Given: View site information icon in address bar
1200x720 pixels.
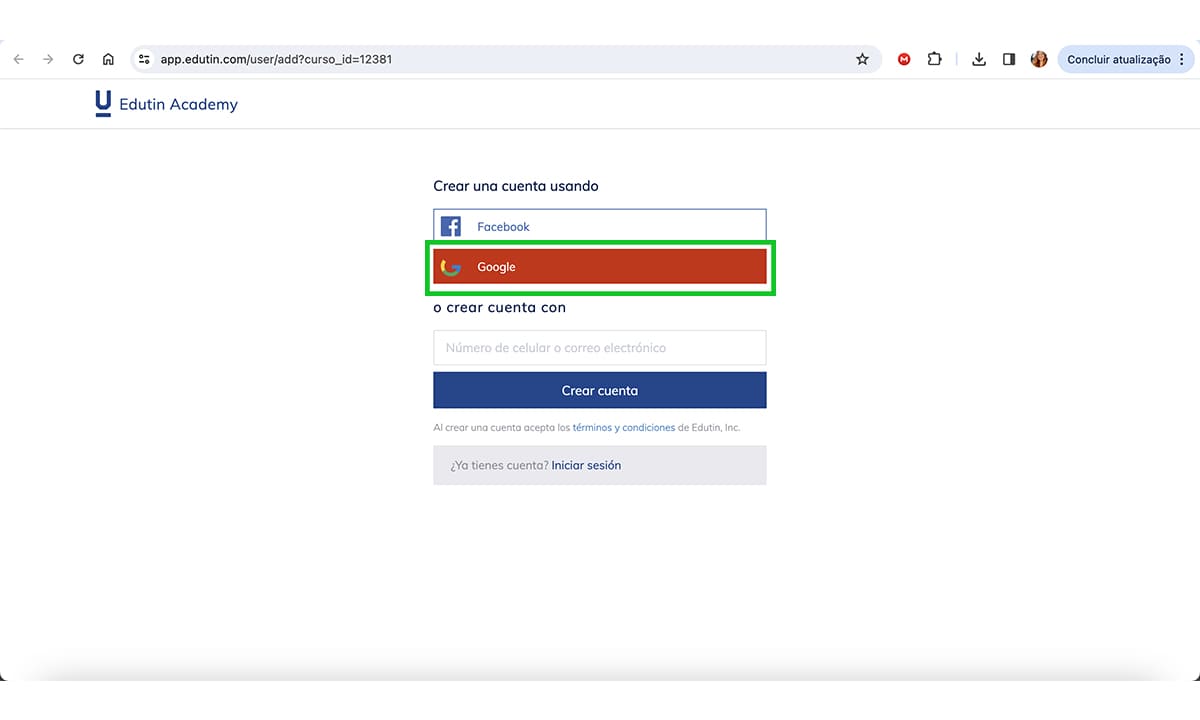Looking at the screenshot, I should pyautogui.click(x=144, y=59).
